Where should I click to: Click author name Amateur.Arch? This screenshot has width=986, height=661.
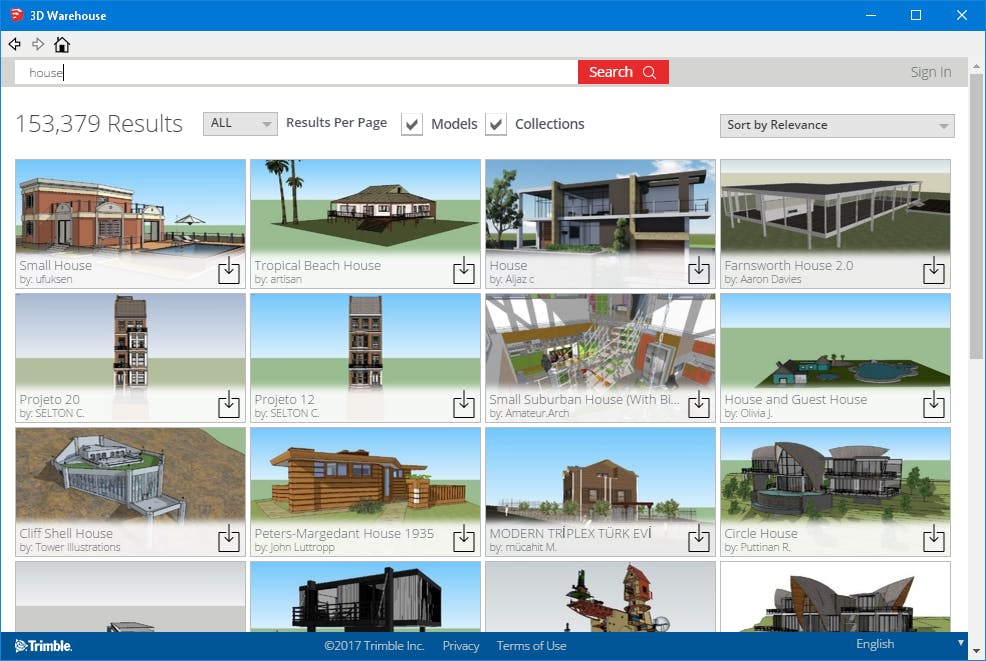tap(537, 413)
